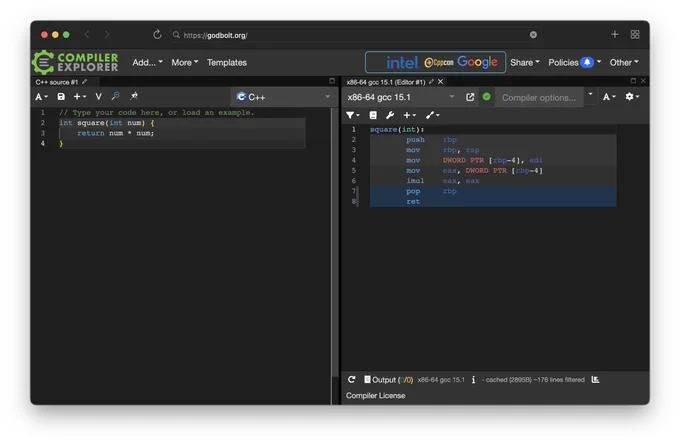Reload the page with the browser refresh icon
This screenshot has height=445, width=680.
[157, 34]
